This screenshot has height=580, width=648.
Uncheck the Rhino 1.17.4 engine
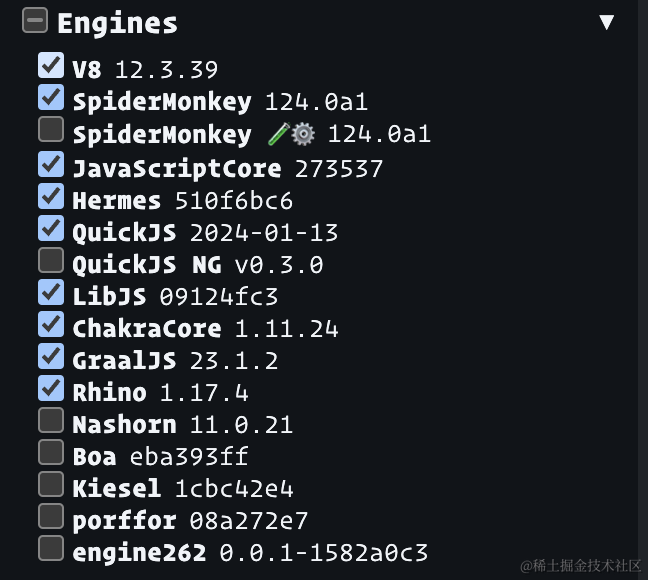(51, 388)
